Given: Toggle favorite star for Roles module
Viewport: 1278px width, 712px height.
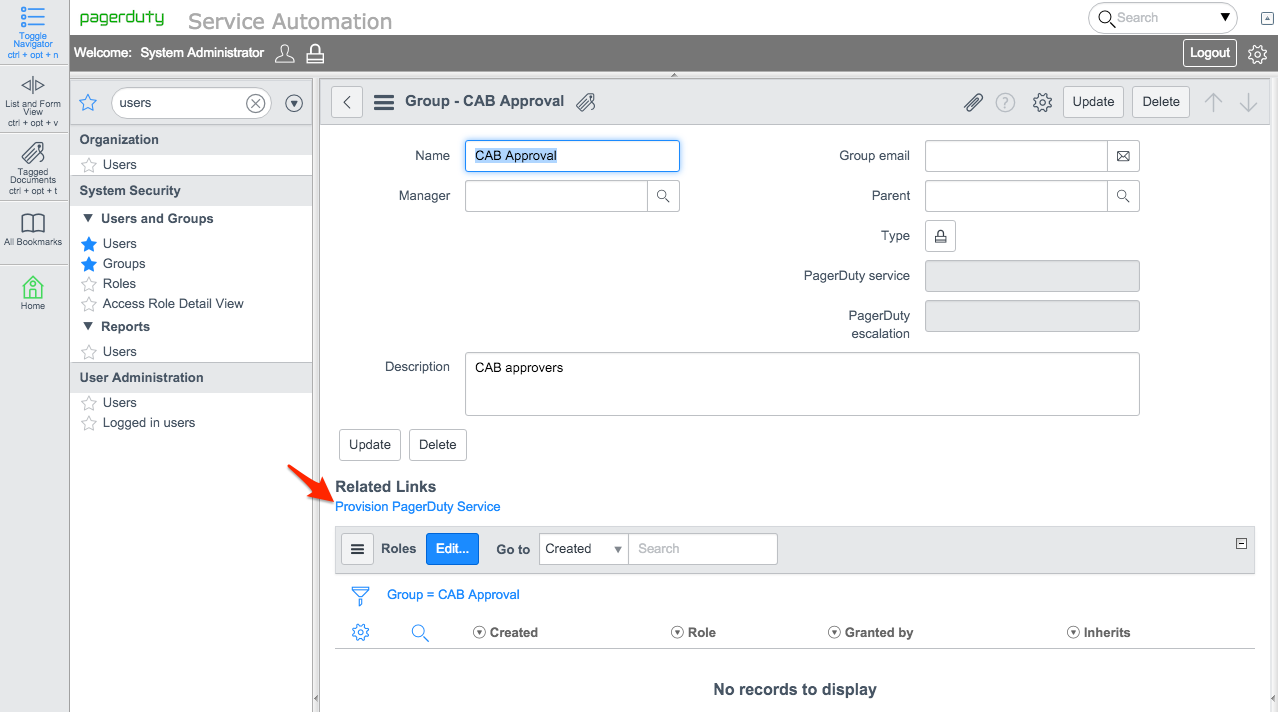Looking at the screenshot, I should pos(89,284).
